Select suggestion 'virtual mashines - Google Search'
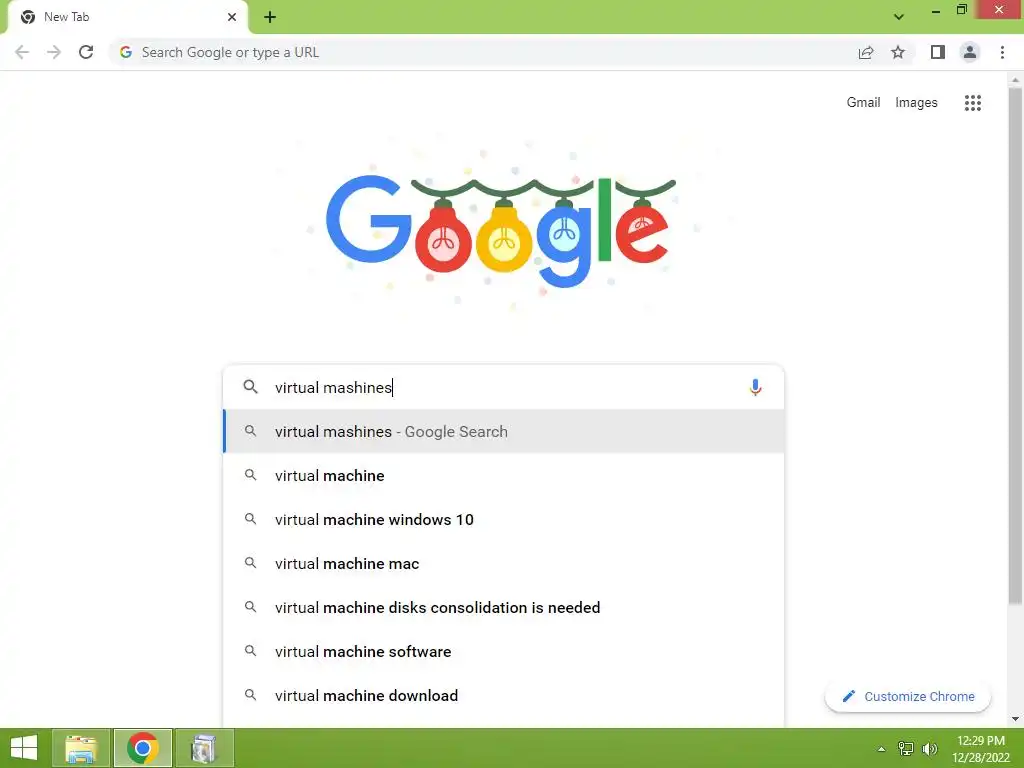The image size is (1024, 768). pyautogui.click(x=504, y=431)
